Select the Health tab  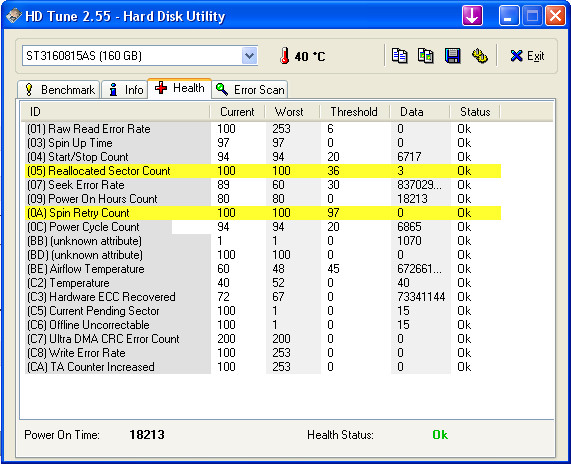point(180,88)
